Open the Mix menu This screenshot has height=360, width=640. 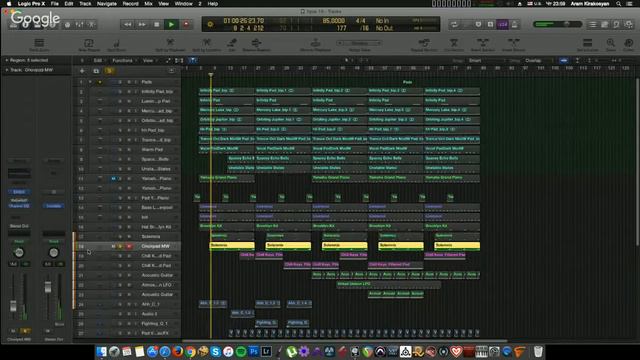149,4
